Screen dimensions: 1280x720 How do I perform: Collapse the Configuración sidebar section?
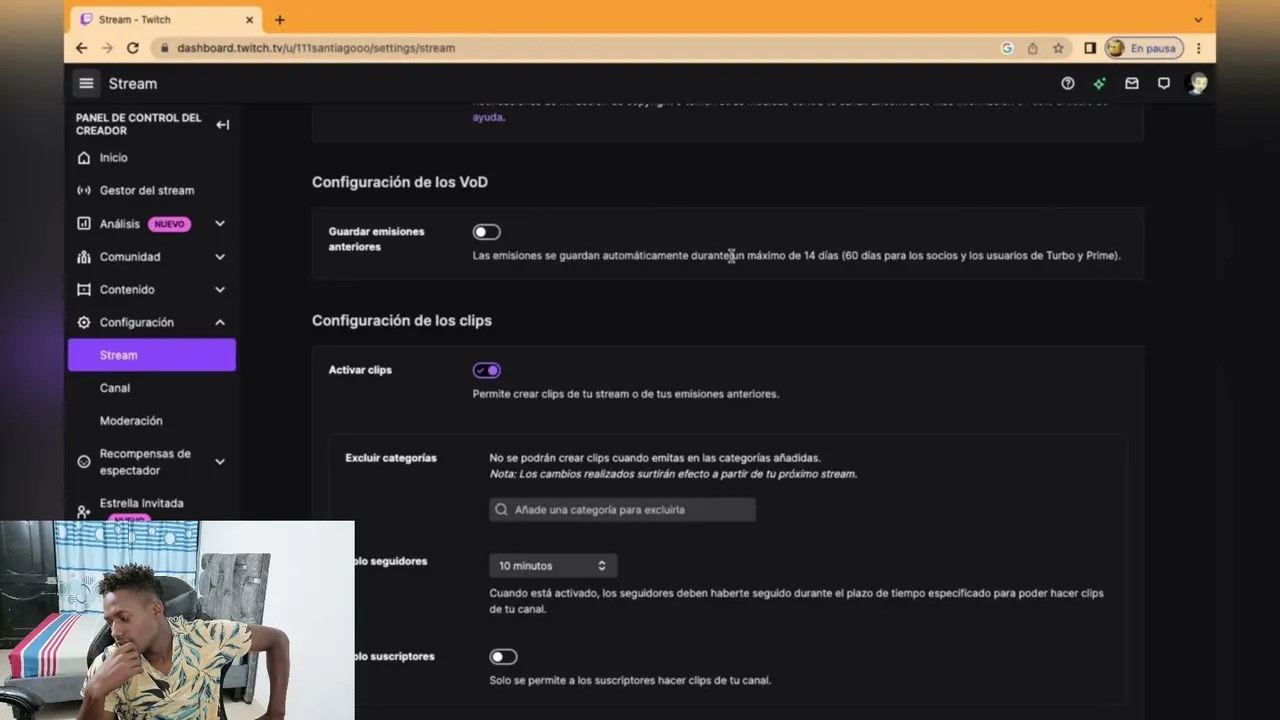point(220,323)
